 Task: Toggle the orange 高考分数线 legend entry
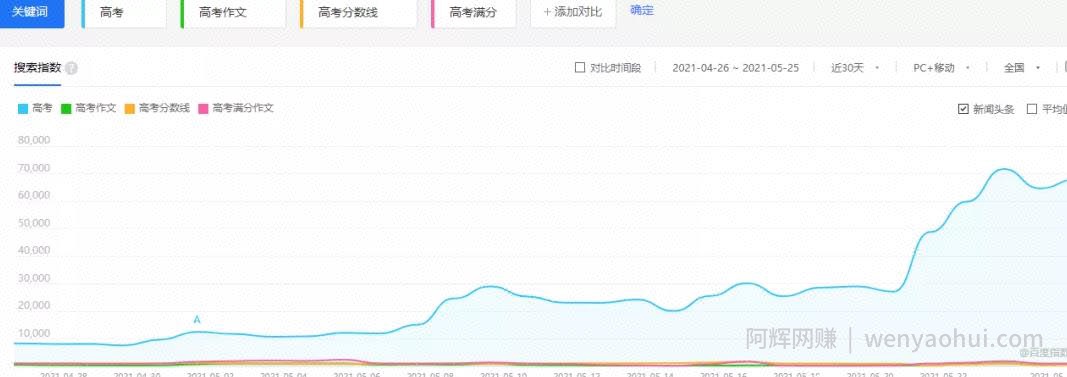[157, 108]
